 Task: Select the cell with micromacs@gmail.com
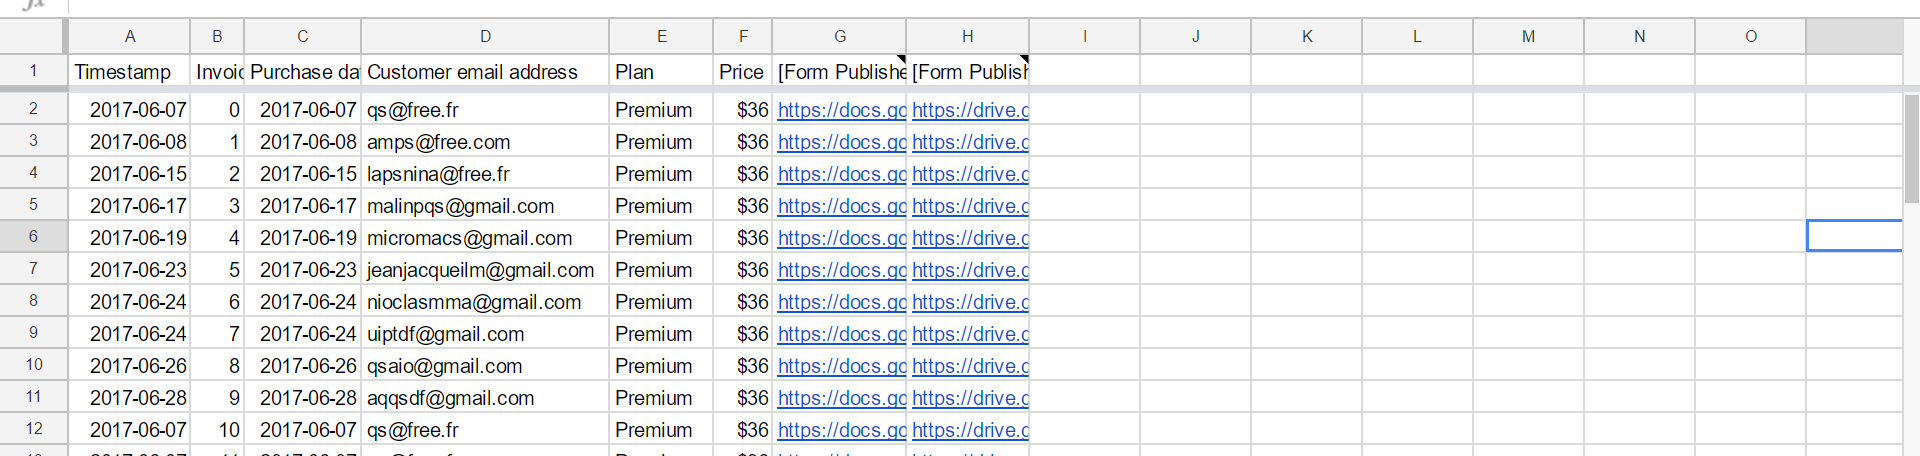pyautogui.click(x=485, y=238)
